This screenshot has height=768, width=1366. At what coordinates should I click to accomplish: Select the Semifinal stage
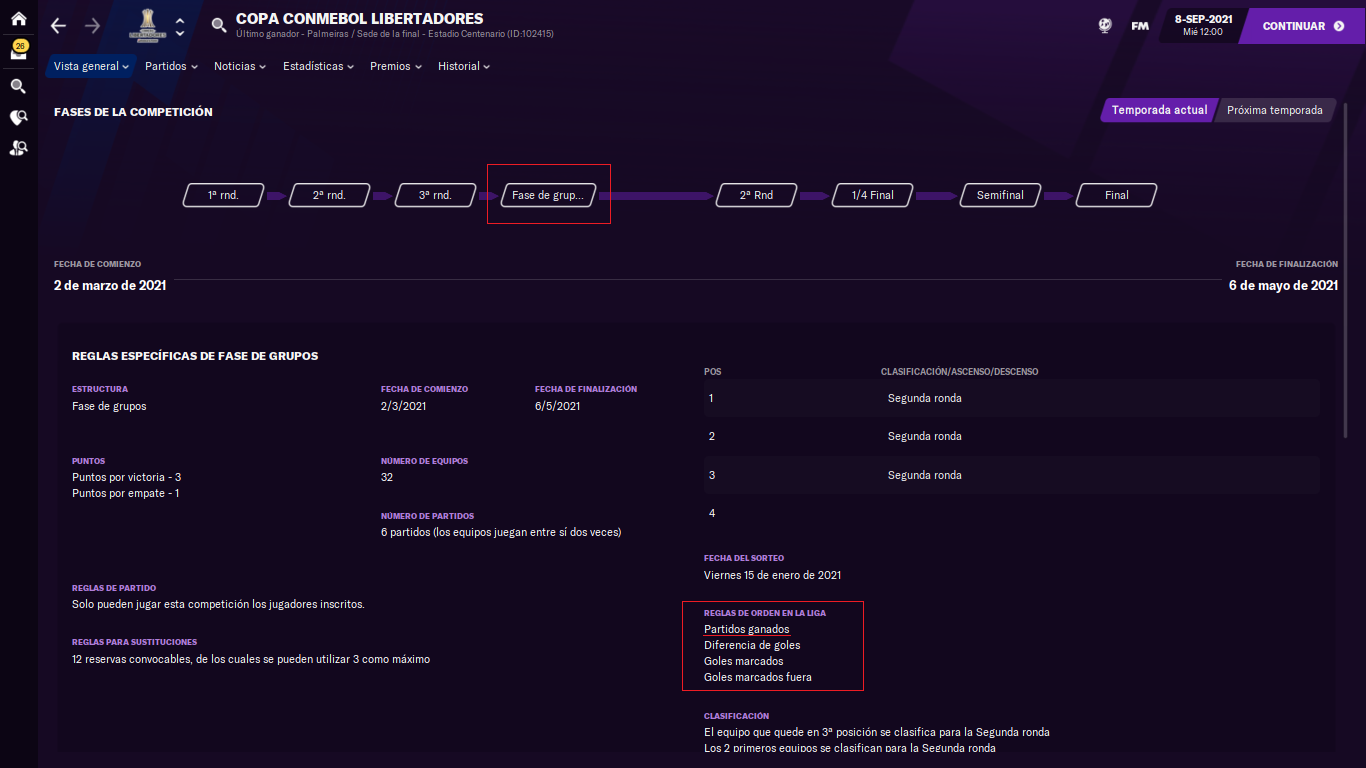pyautogui.click(x=1000, y=195)
